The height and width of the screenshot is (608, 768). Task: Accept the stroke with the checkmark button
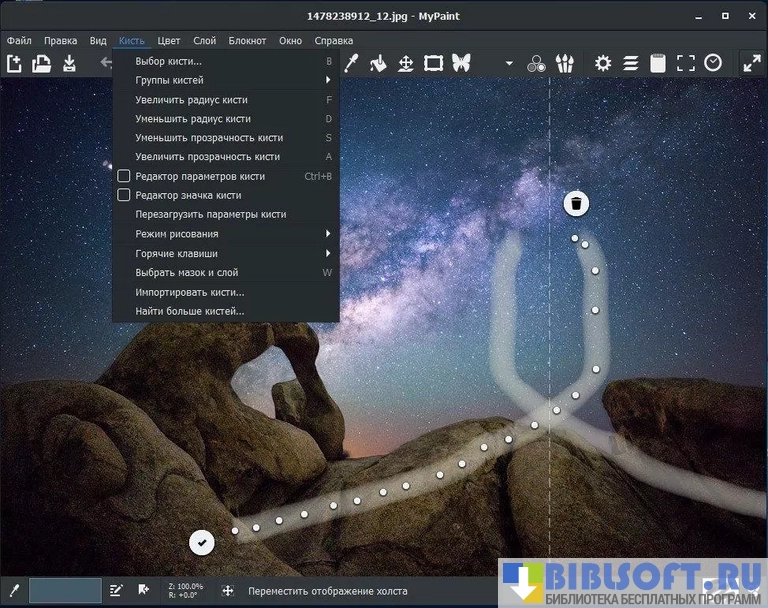pos(202,542)
